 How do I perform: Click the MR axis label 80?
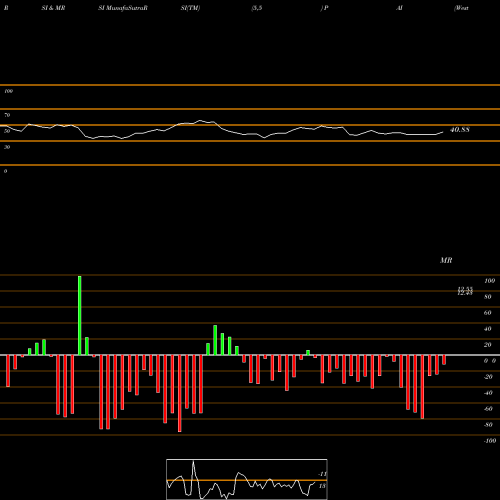(488, 297)
